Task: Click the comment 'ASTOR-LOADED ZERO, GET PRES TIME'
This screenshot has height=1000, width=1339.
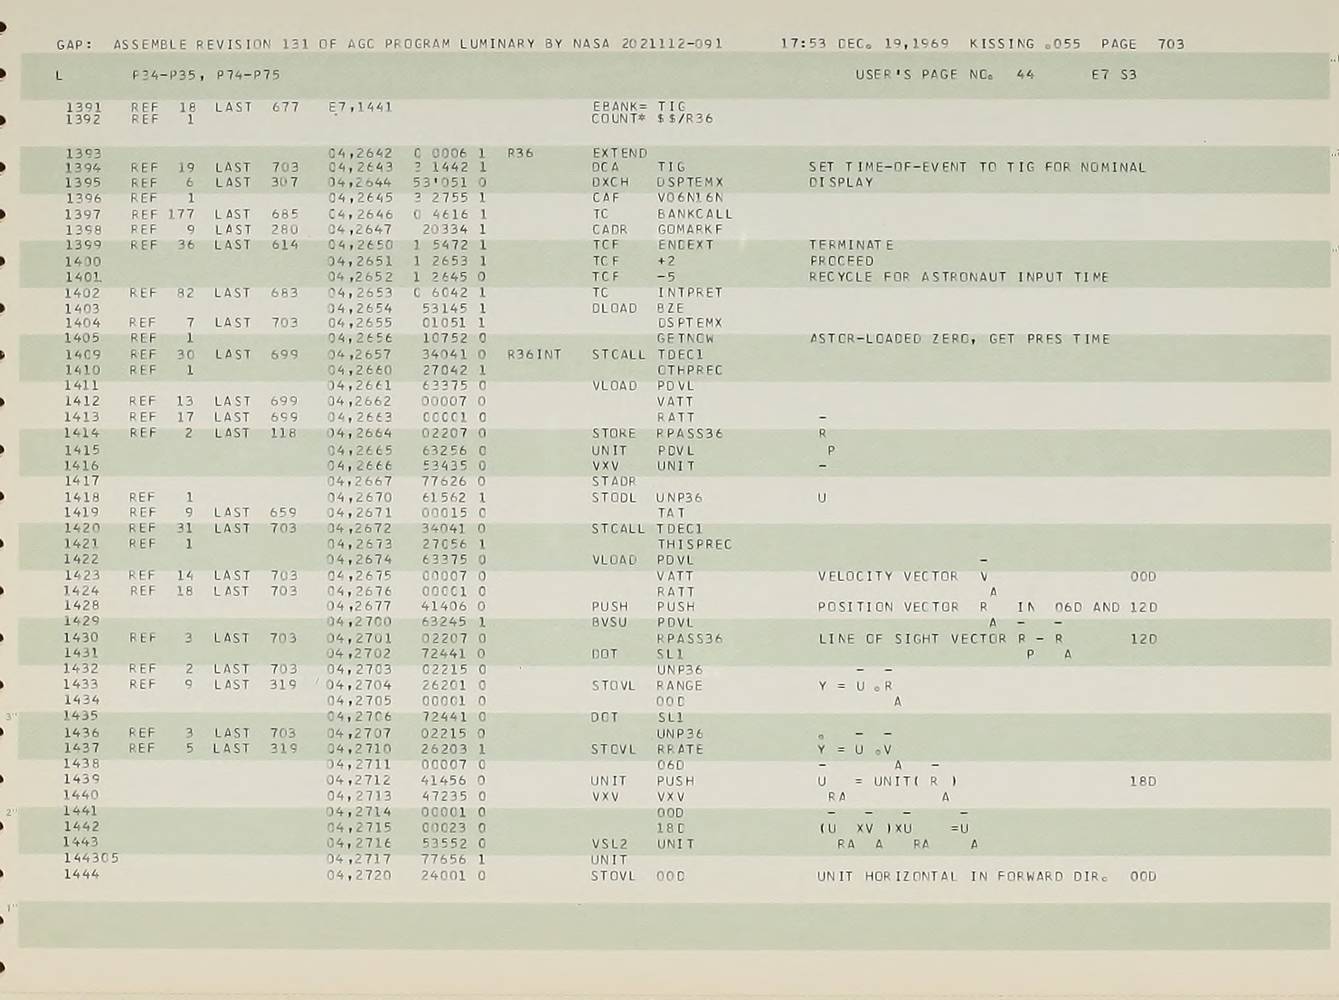Action: [x=960, y=339]
